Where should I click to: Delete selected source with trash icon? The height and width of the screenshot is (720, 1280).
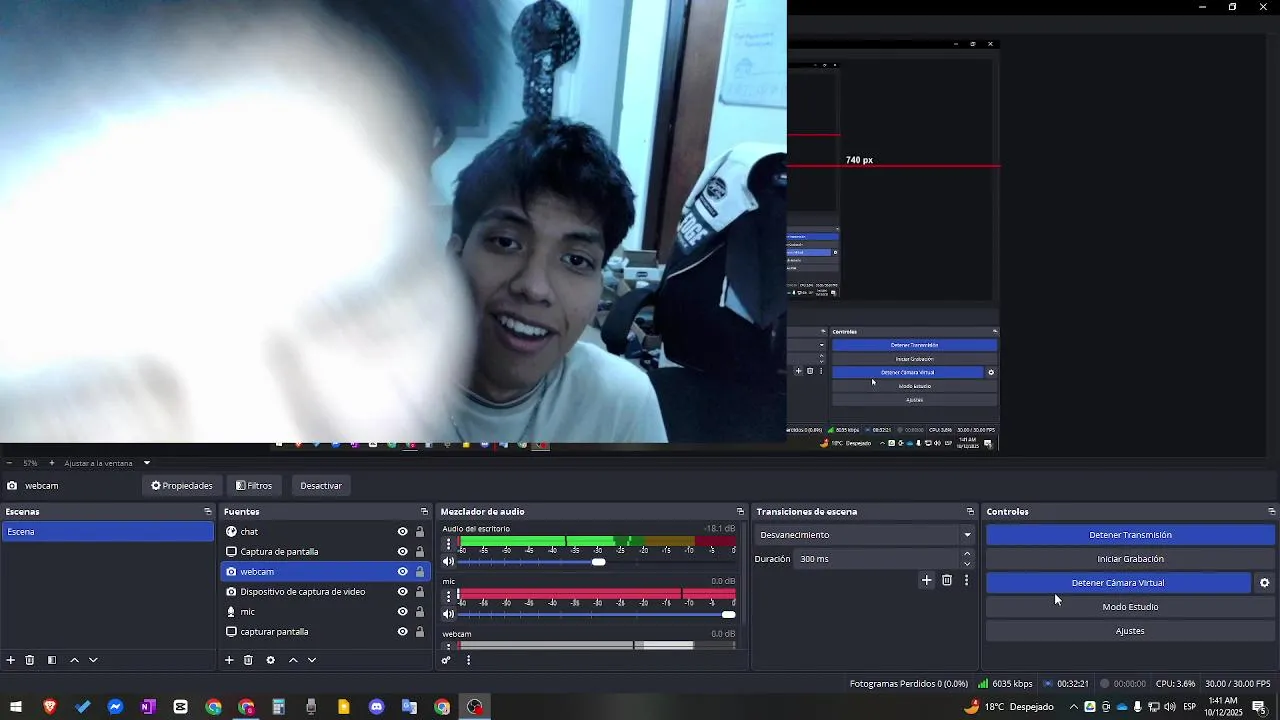tap(248, 660)
